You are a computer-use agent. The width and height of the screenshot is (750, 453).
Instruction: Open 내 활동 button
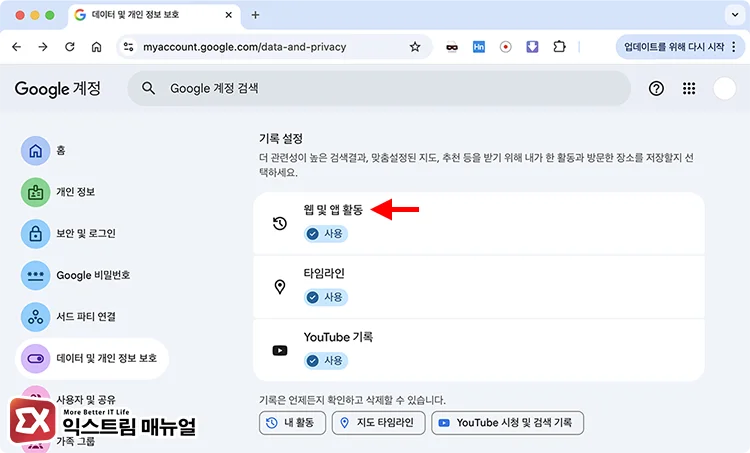point(292,423)
